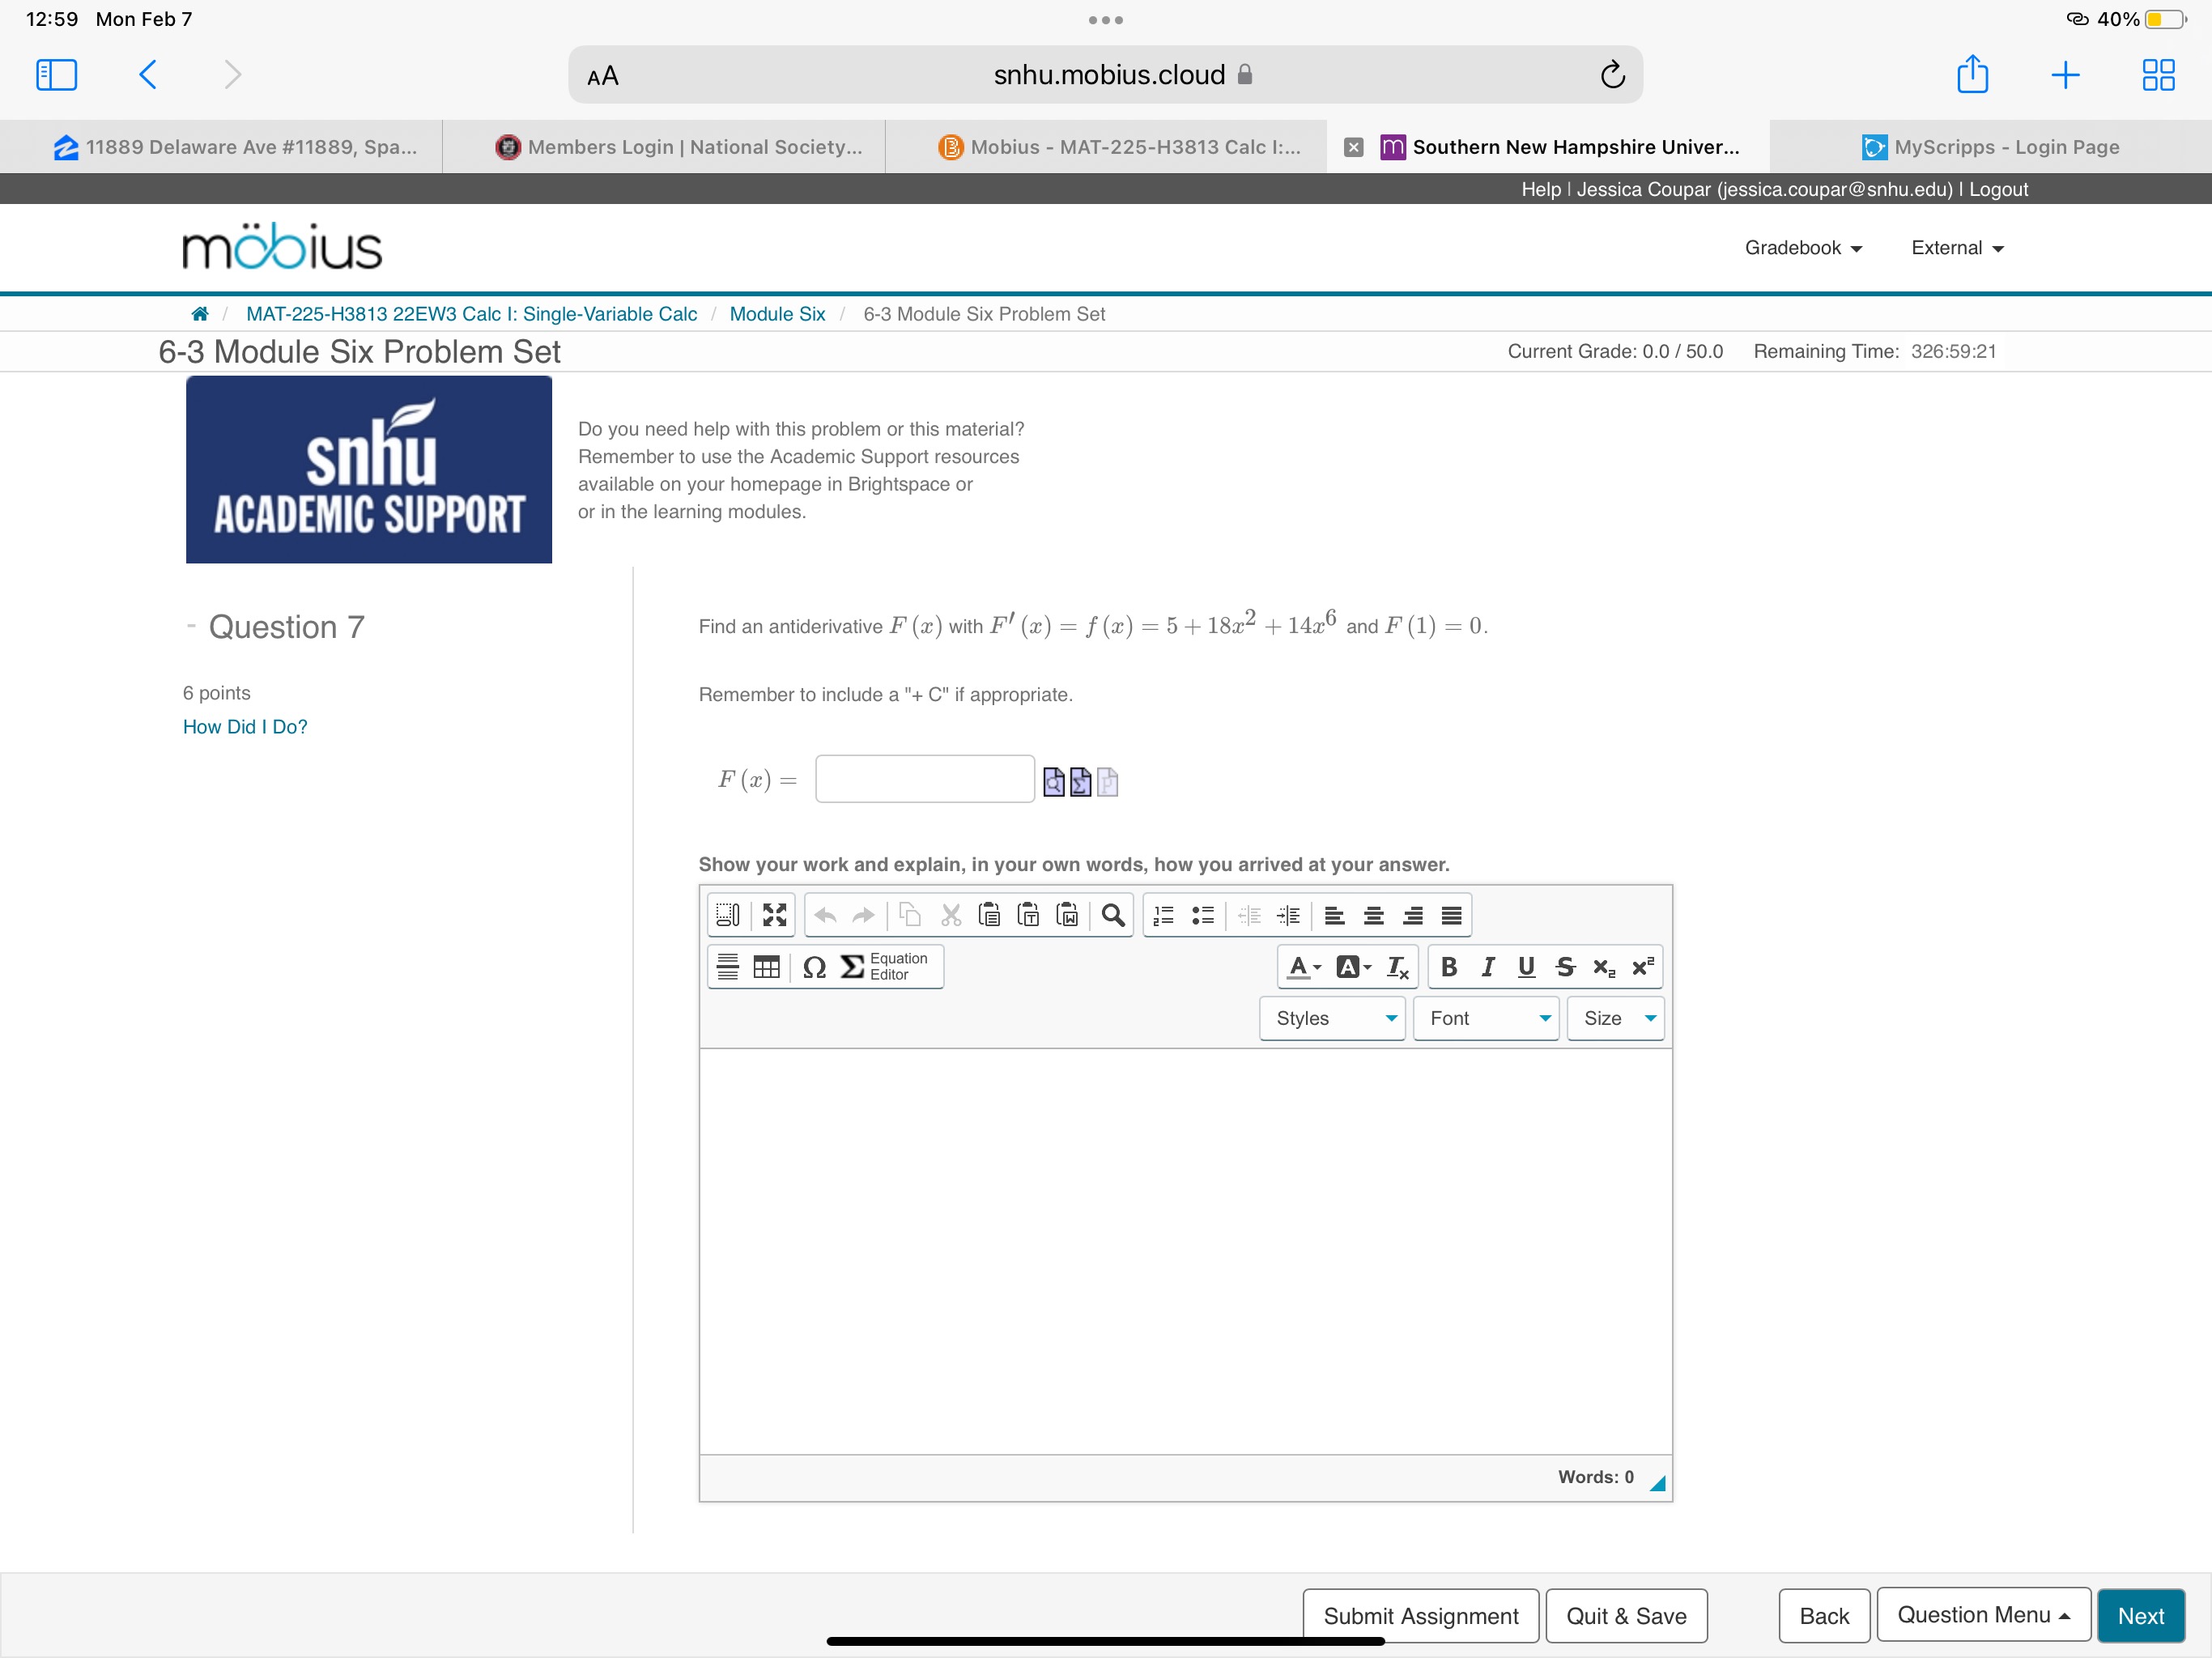Paste as plain text using clipboard-T icon
Image resolution: width=2212 pixels, height=1658 pixels.
tap(1029, 915)
